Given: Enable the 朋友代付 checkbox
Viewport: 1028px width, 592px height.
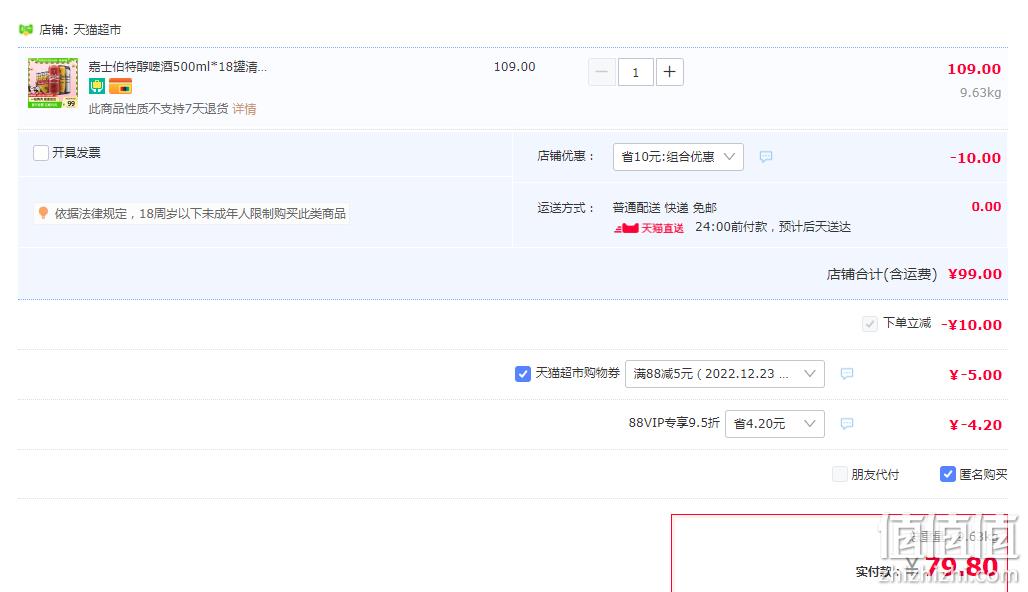Looking at the screenshot, I should pos(839,474).
